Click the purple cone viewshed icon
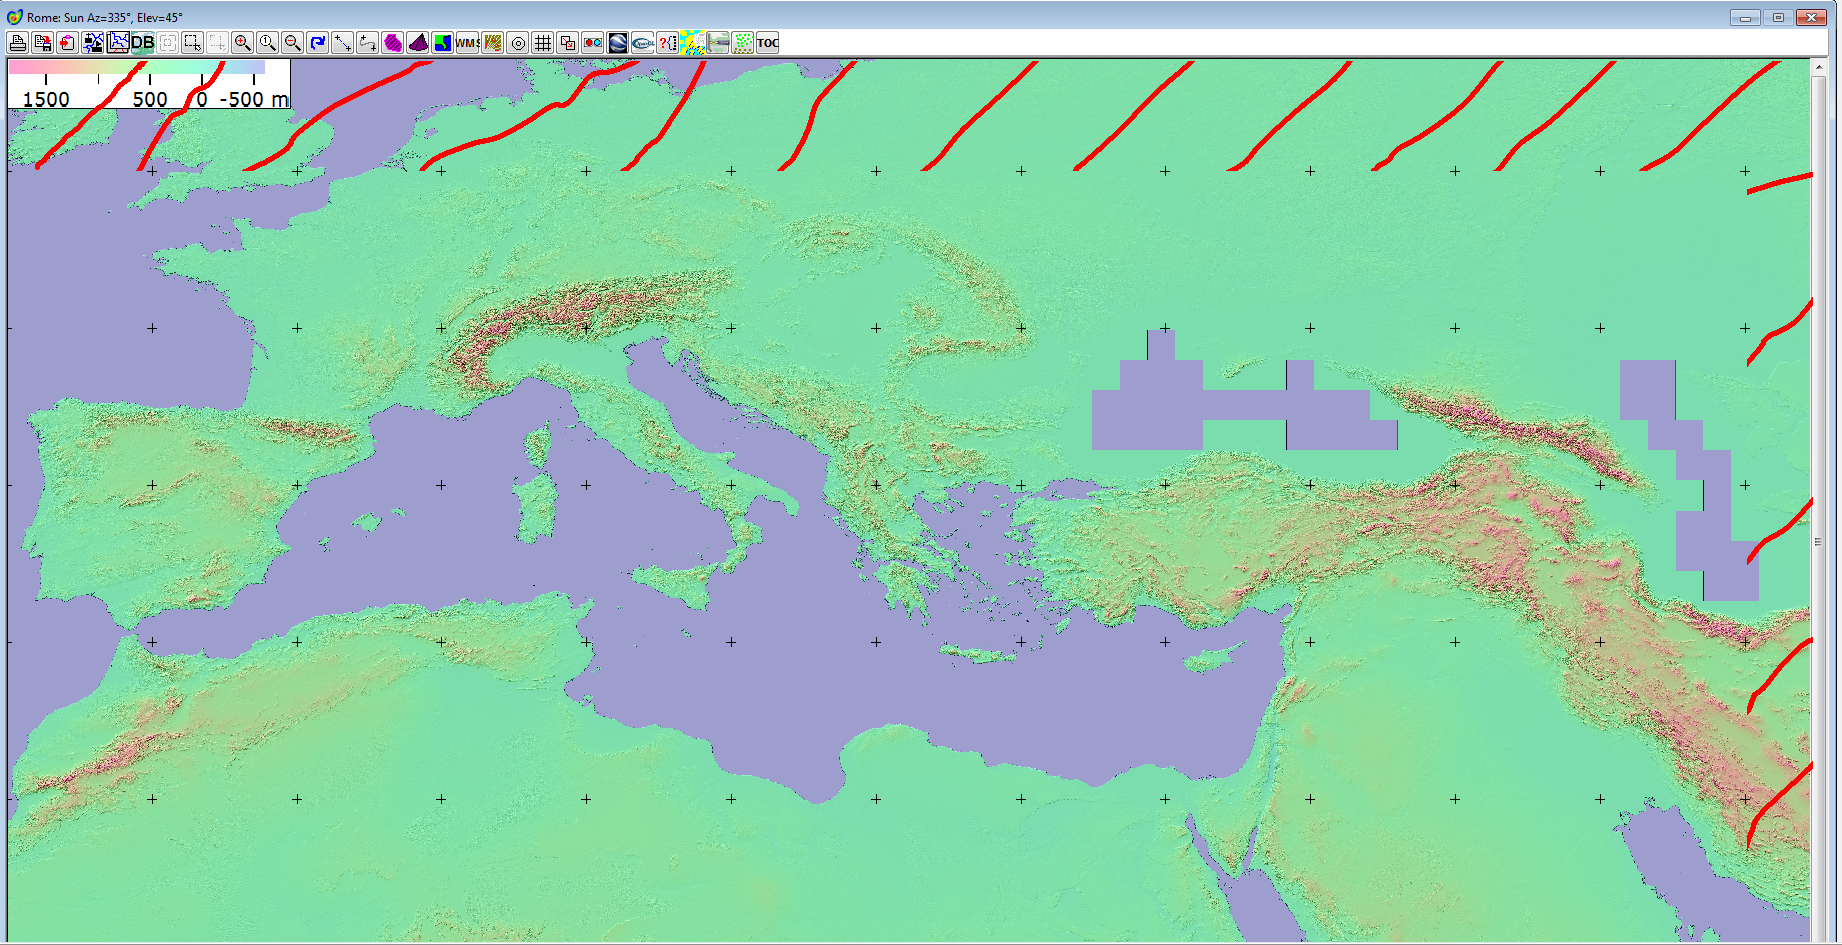The width and height of the screenshot is (1842, 945). [x=418, y=43]
